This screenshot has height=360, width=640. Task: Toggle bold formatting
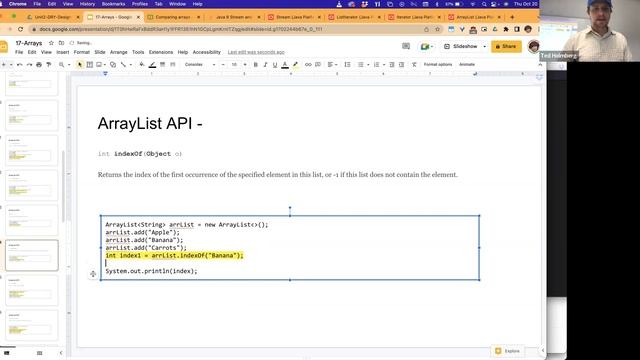(x=256, y=64)
